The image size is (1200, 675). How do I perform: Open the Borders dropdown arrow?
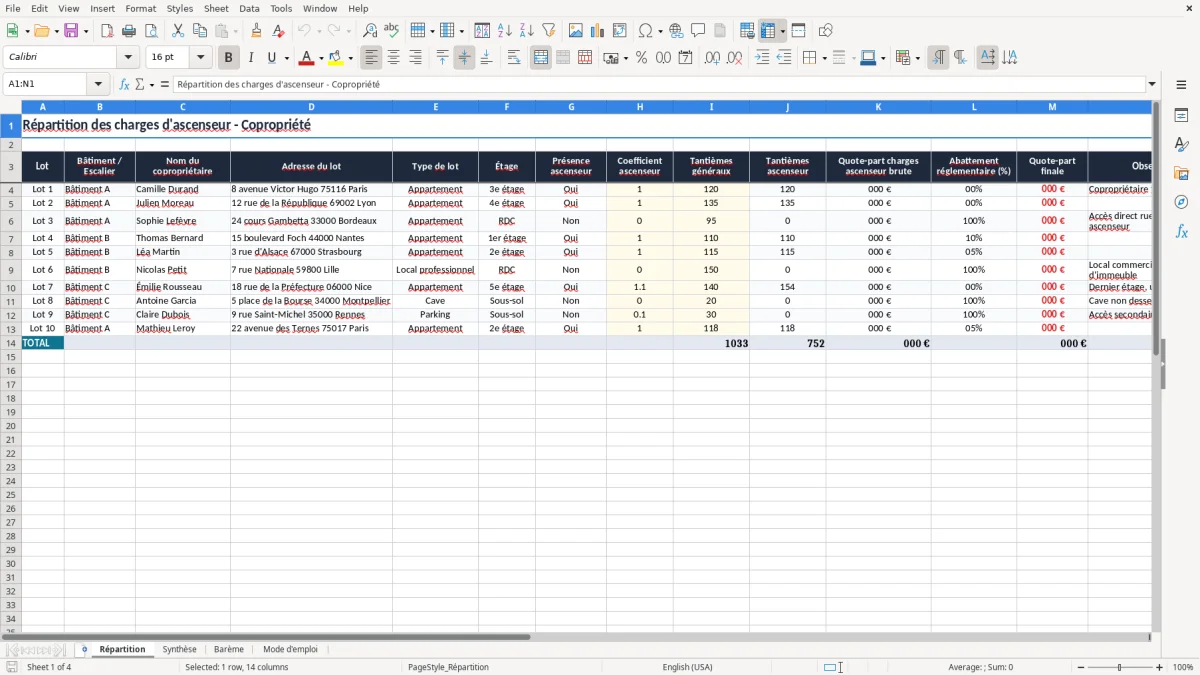[x=824, y=58]
